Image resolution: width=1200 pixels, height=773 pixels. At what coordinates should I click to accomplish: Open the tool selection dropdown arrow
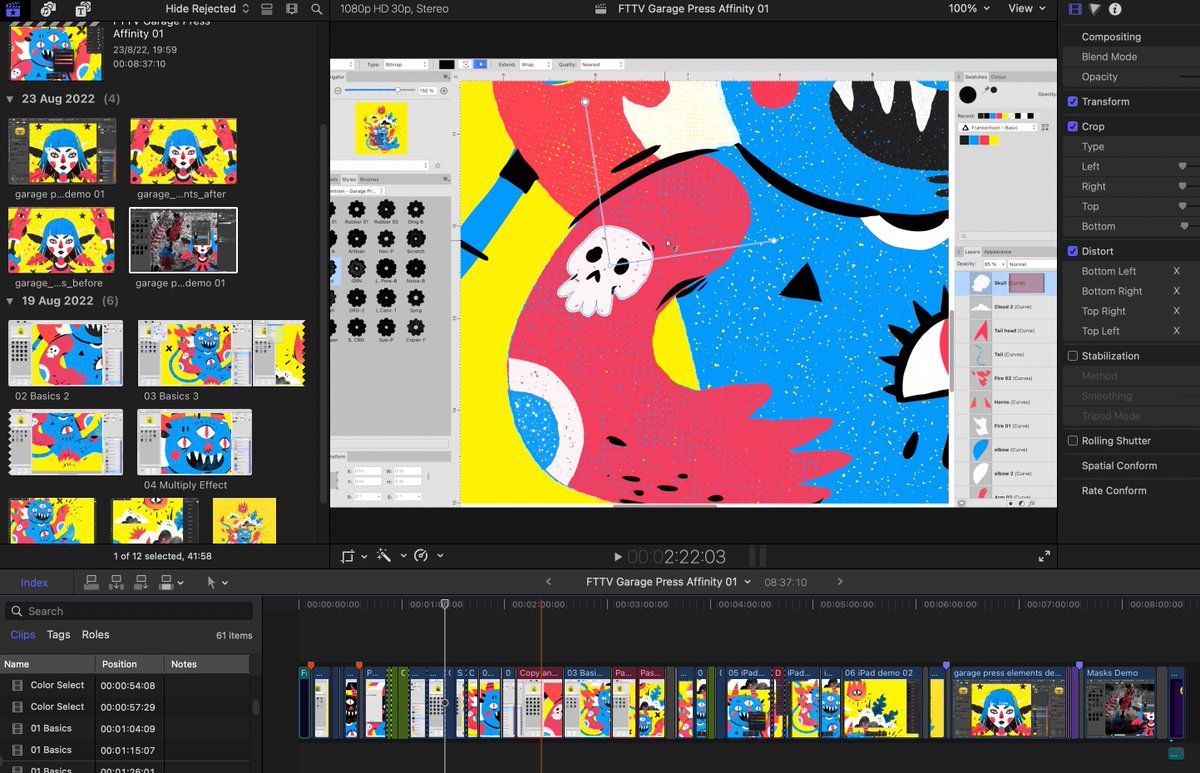[x=225, y=583]
